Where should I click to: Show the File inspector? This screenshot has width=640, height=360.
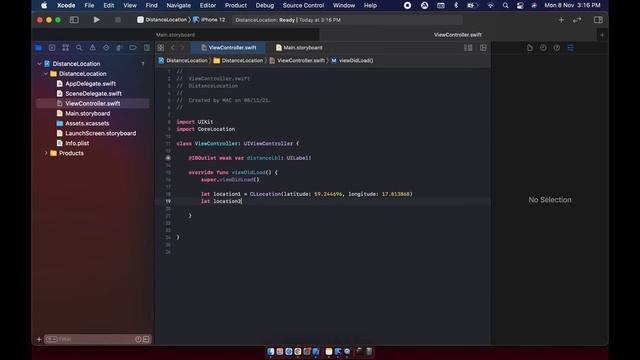coord(530,48)
